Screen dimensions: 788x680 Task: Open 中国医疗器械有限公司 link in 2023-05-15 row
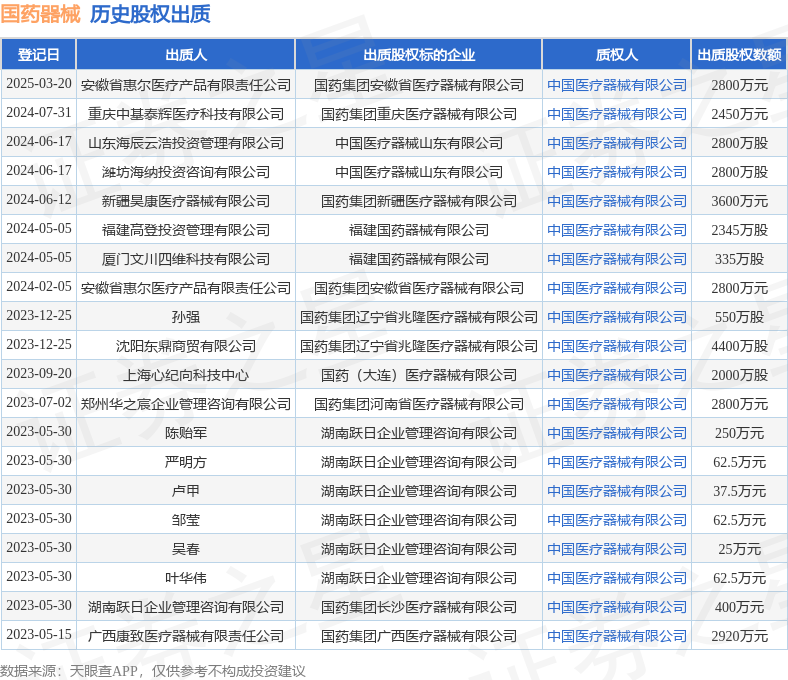(617, 636)
